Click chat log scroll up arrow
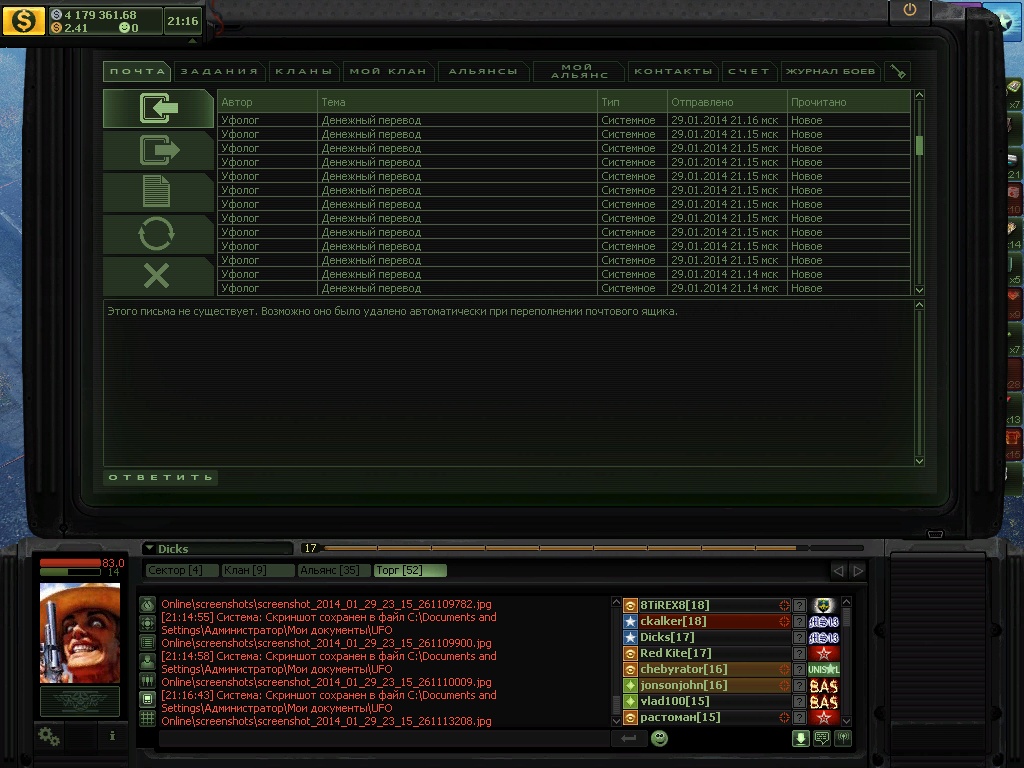The width and height of the screenshot is (1024, 768). tap(616, 601)
